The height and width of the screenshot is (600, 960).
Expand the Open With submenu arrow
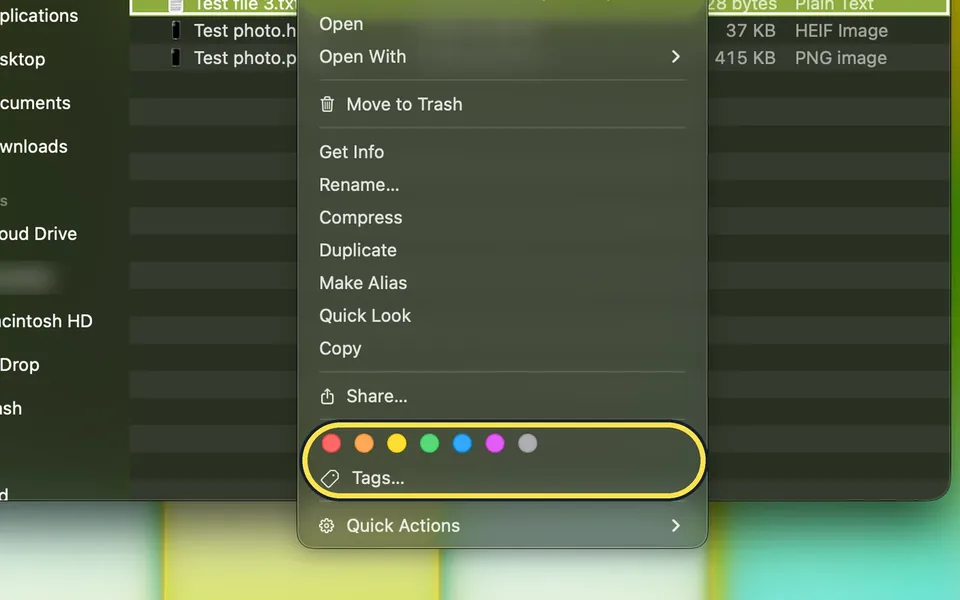point(675,57)
